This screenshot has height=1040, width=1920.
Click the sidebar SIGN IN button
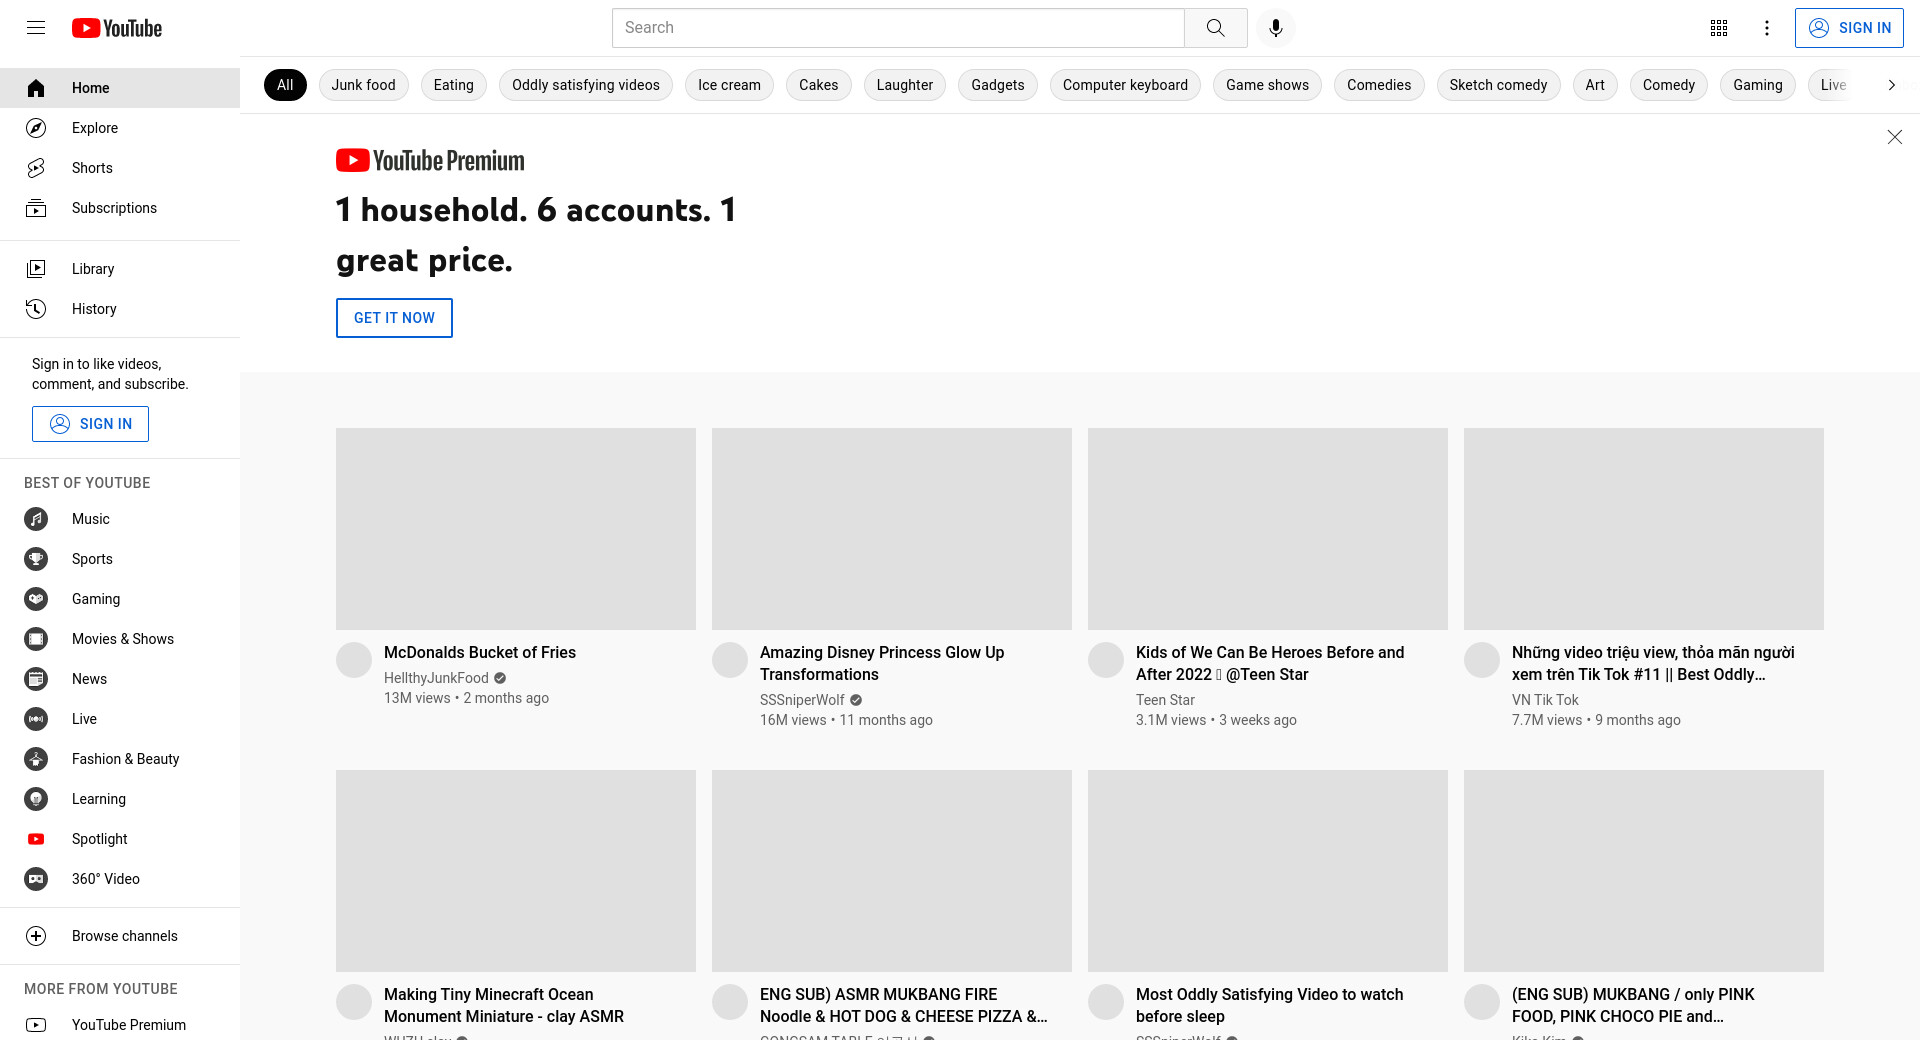(x=90, y=424)
